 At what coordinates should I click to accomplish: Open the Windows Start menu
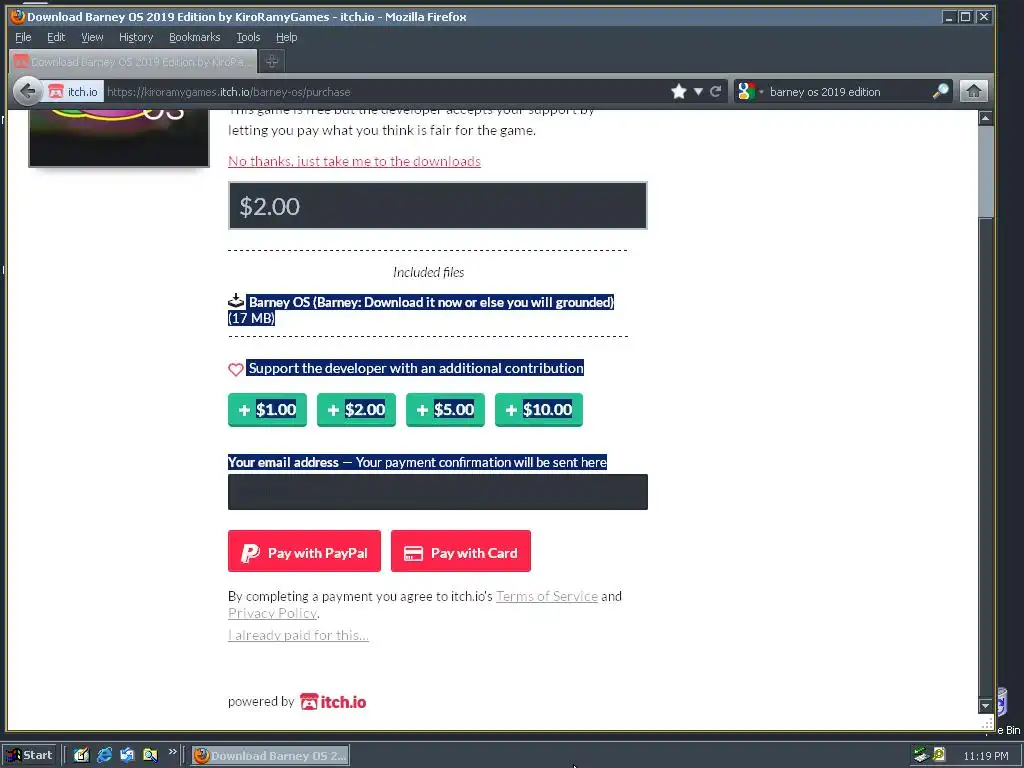point(31,756)
